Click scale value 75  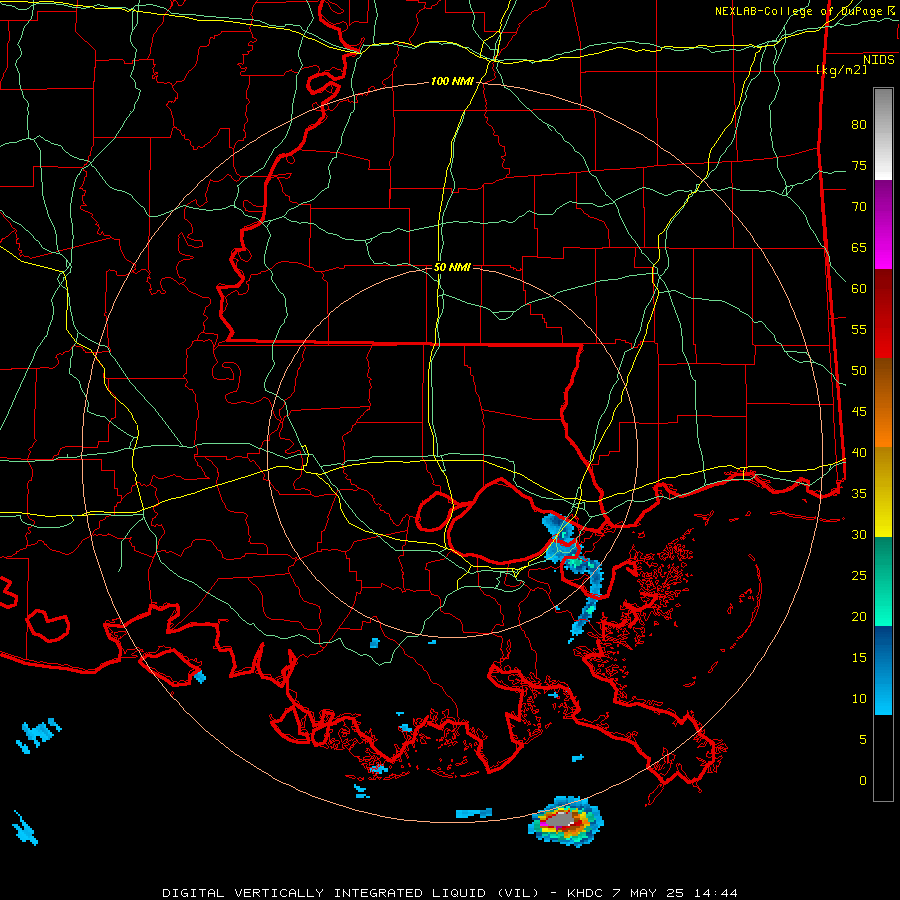click(859, 166)
